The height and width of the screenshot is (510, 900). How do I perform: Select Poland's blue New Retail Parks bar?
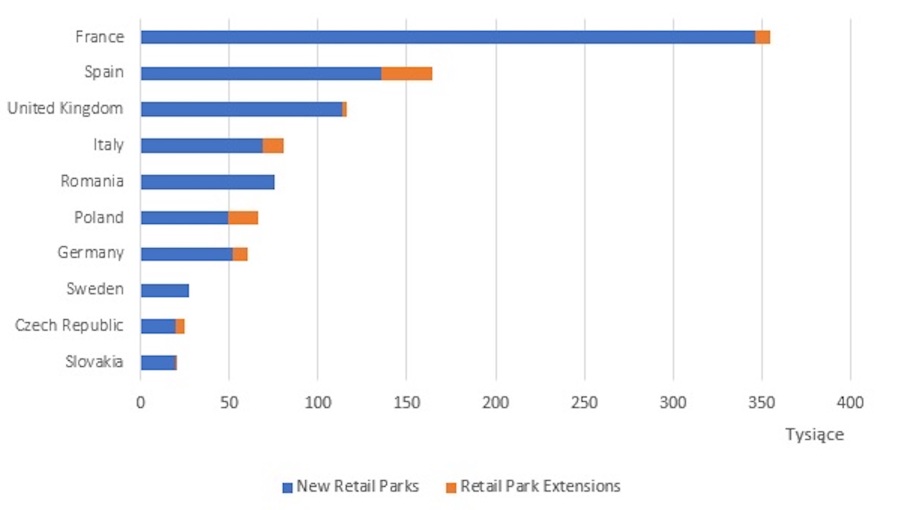[184, 218]
